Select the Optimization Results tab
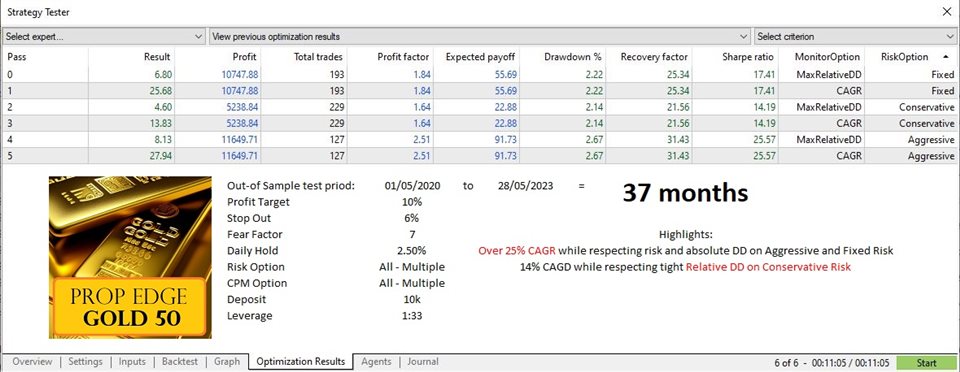 click(301, 362)
